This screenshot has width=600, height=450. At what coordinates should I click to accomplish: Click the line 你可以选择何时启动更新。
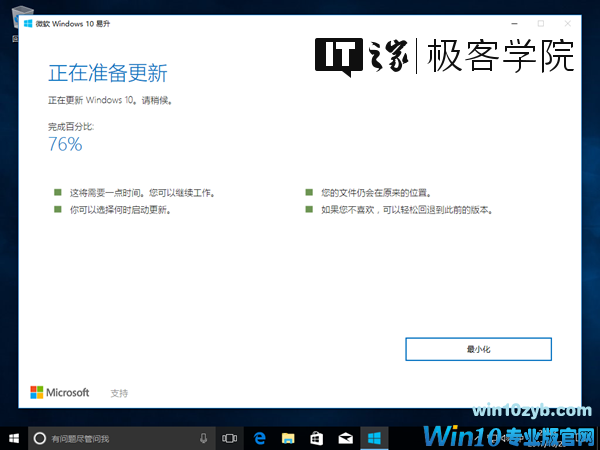(x=120, y=210)
